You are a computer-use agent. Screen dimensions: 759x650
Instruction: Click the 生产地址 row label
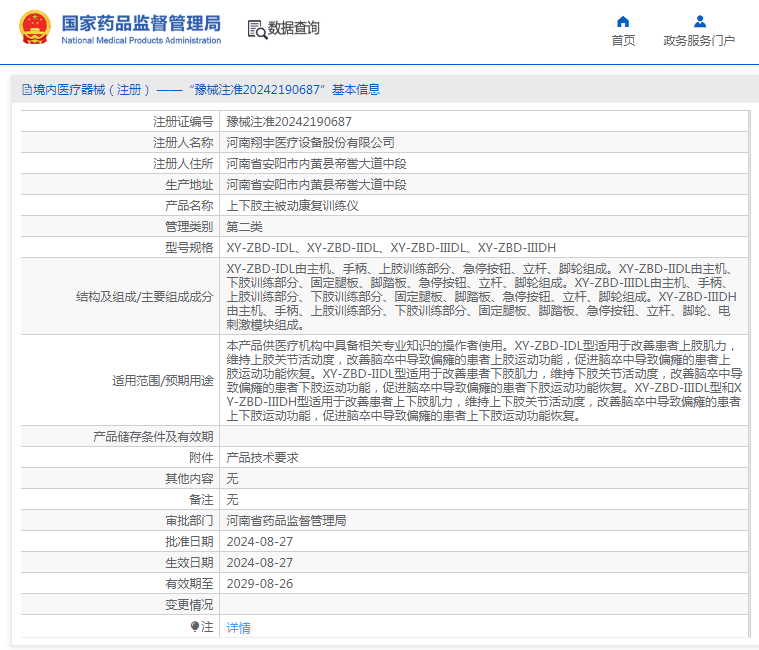coord(189,184)
